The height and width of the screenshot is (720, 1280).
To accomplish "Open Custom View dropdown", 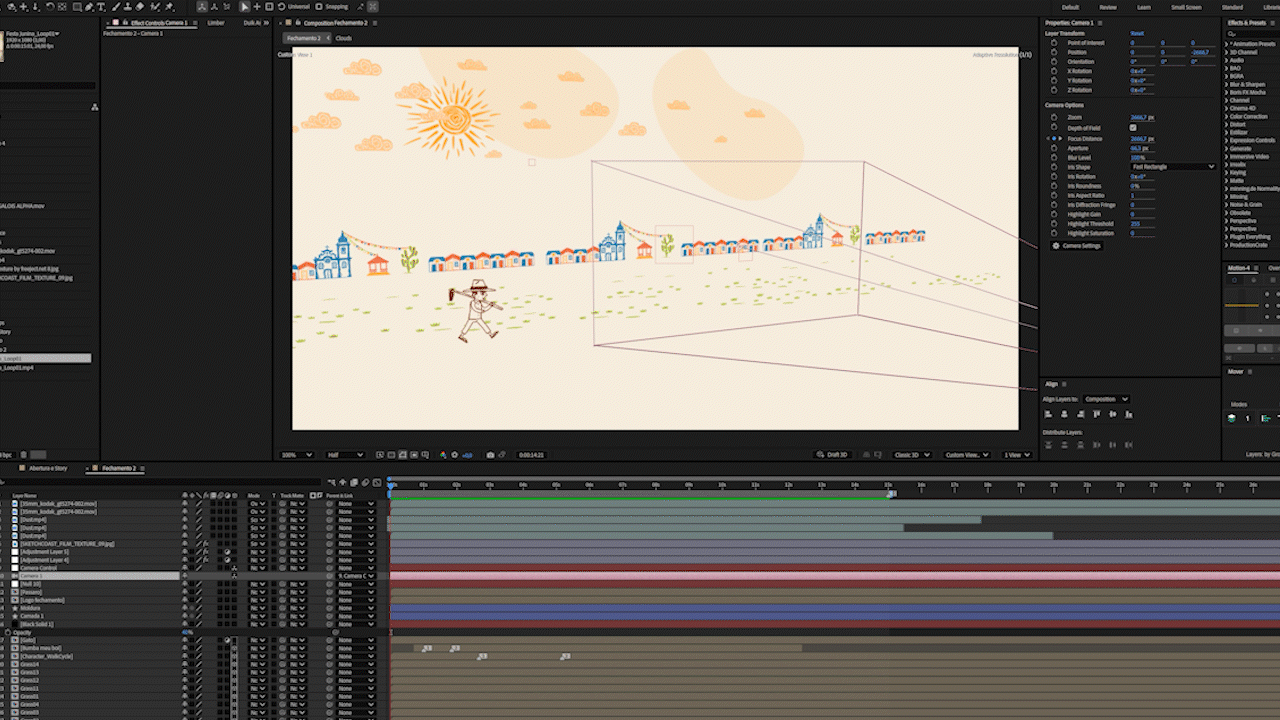I will click(x=966, y=454).
